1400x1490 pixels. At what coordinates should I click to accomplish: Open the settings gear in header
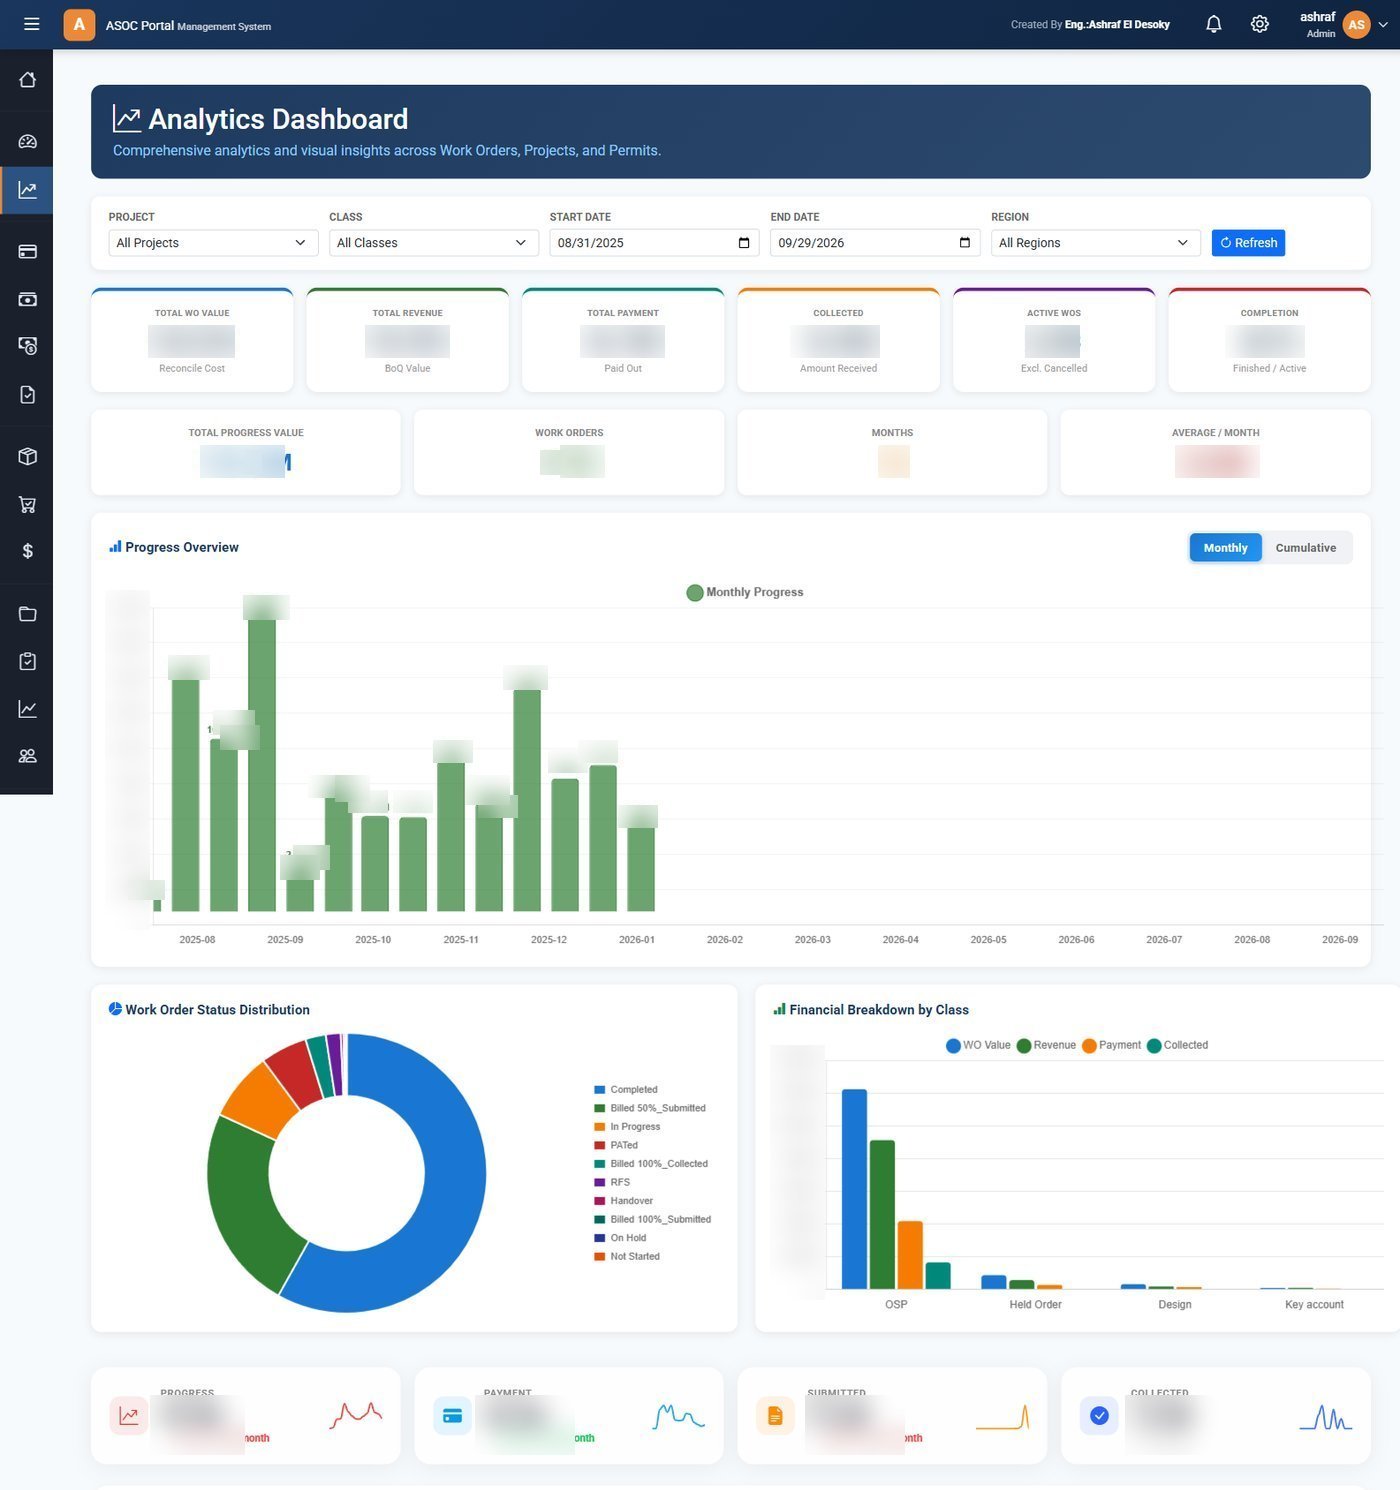[1259, 24]
